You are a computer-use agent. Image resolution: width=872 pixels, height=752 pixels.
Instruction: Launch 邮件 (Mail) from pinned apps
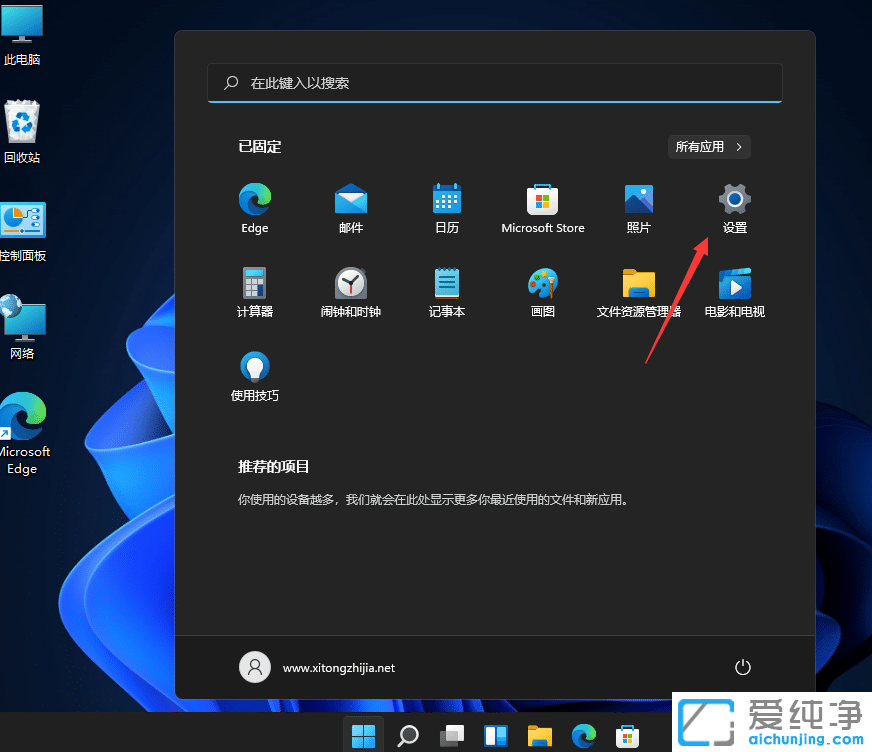tap(351, 199)
